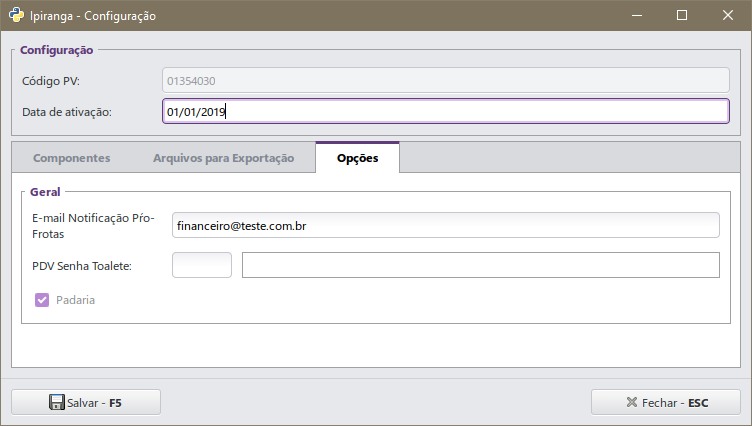752x426 pixels.
Task: Toggle the Padaria checkbox
Action: point(42,300)
